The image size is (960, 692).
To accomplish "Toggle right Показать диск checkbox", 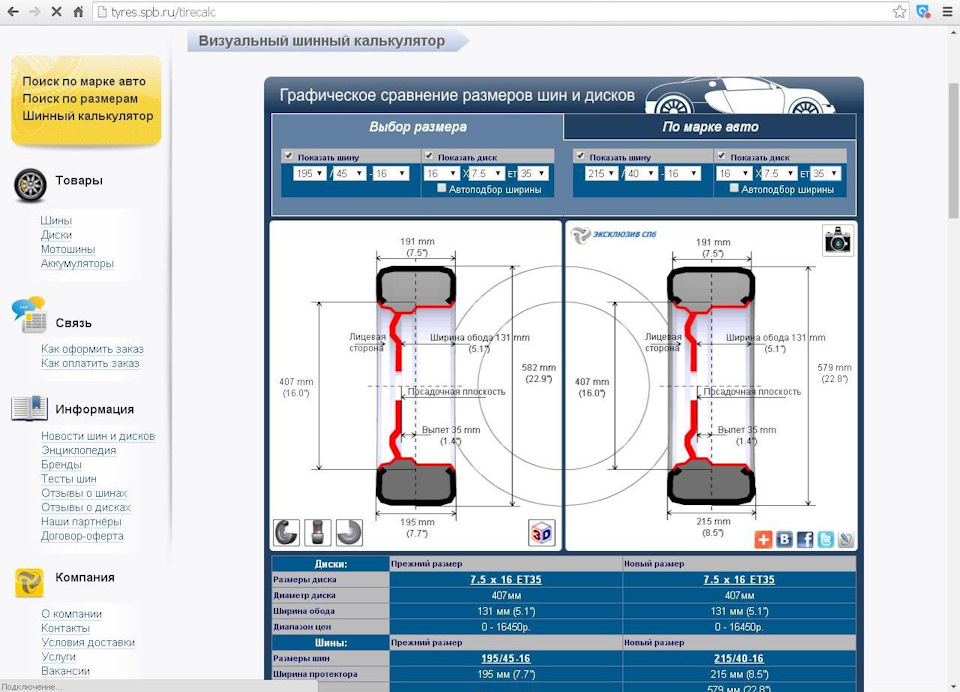I will tap(721, 156).
